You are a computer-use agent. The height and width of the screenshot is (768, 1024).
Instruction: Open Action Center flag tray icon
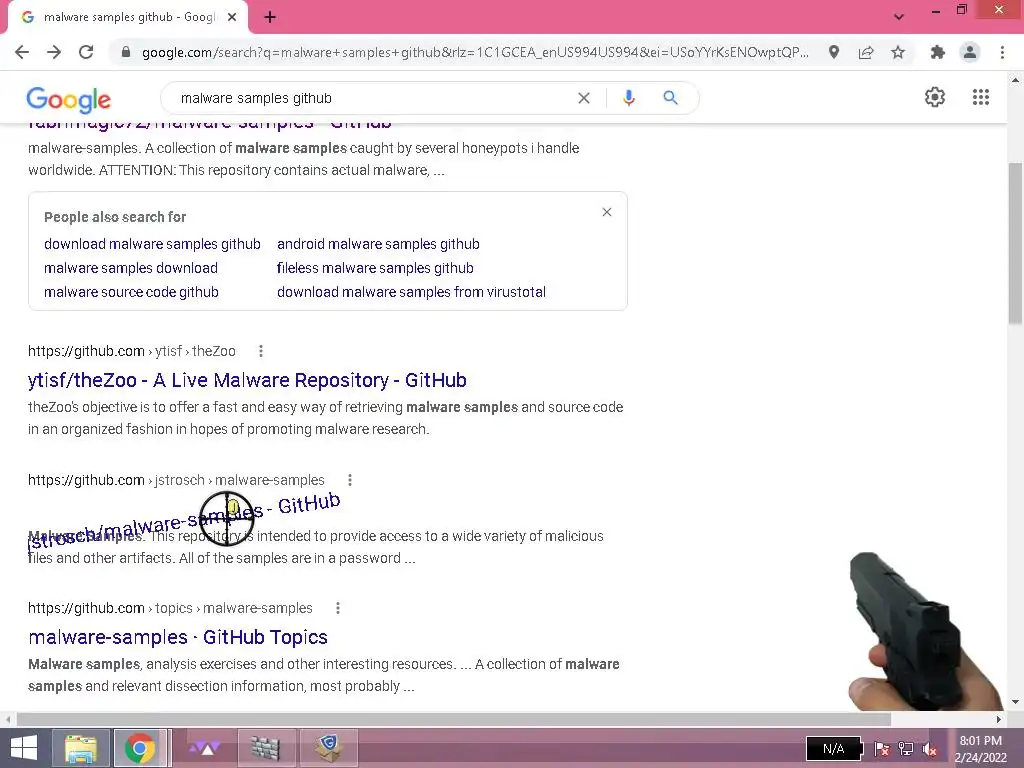[x=882, y=749]
